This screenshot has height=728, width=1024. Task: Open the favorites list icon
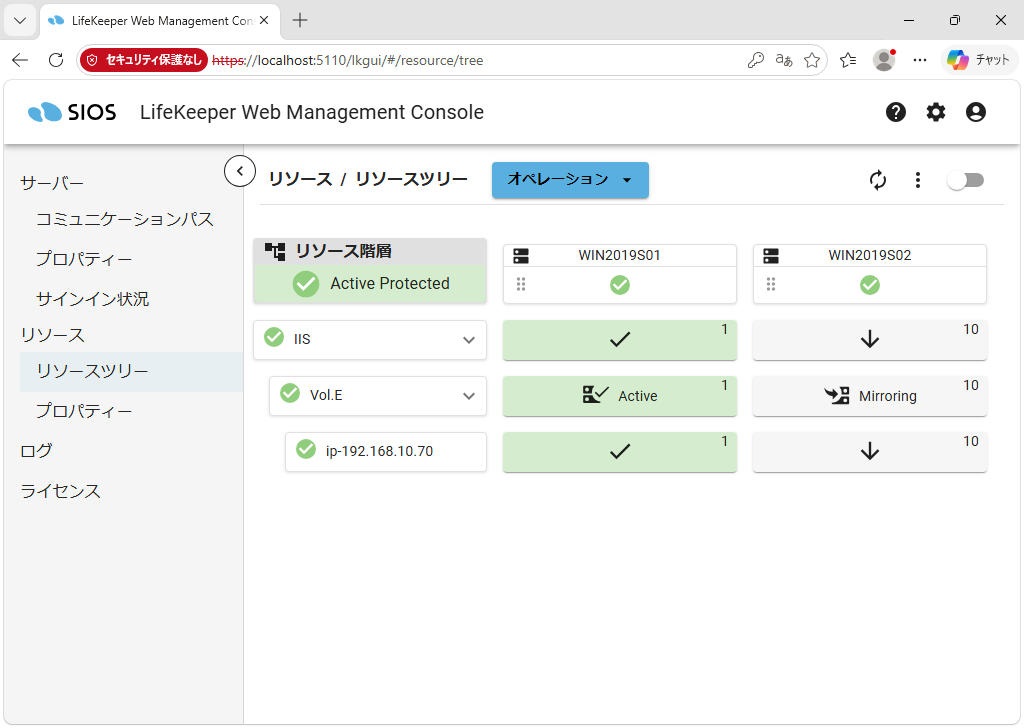click(x=848, y=60)
